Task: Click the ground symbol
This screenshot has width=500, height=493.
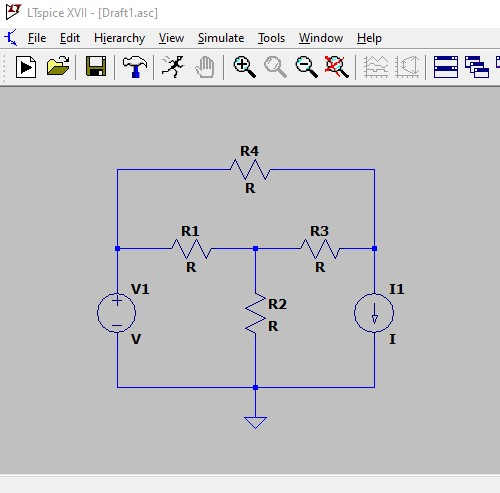Action: click(x=255, y=422)
